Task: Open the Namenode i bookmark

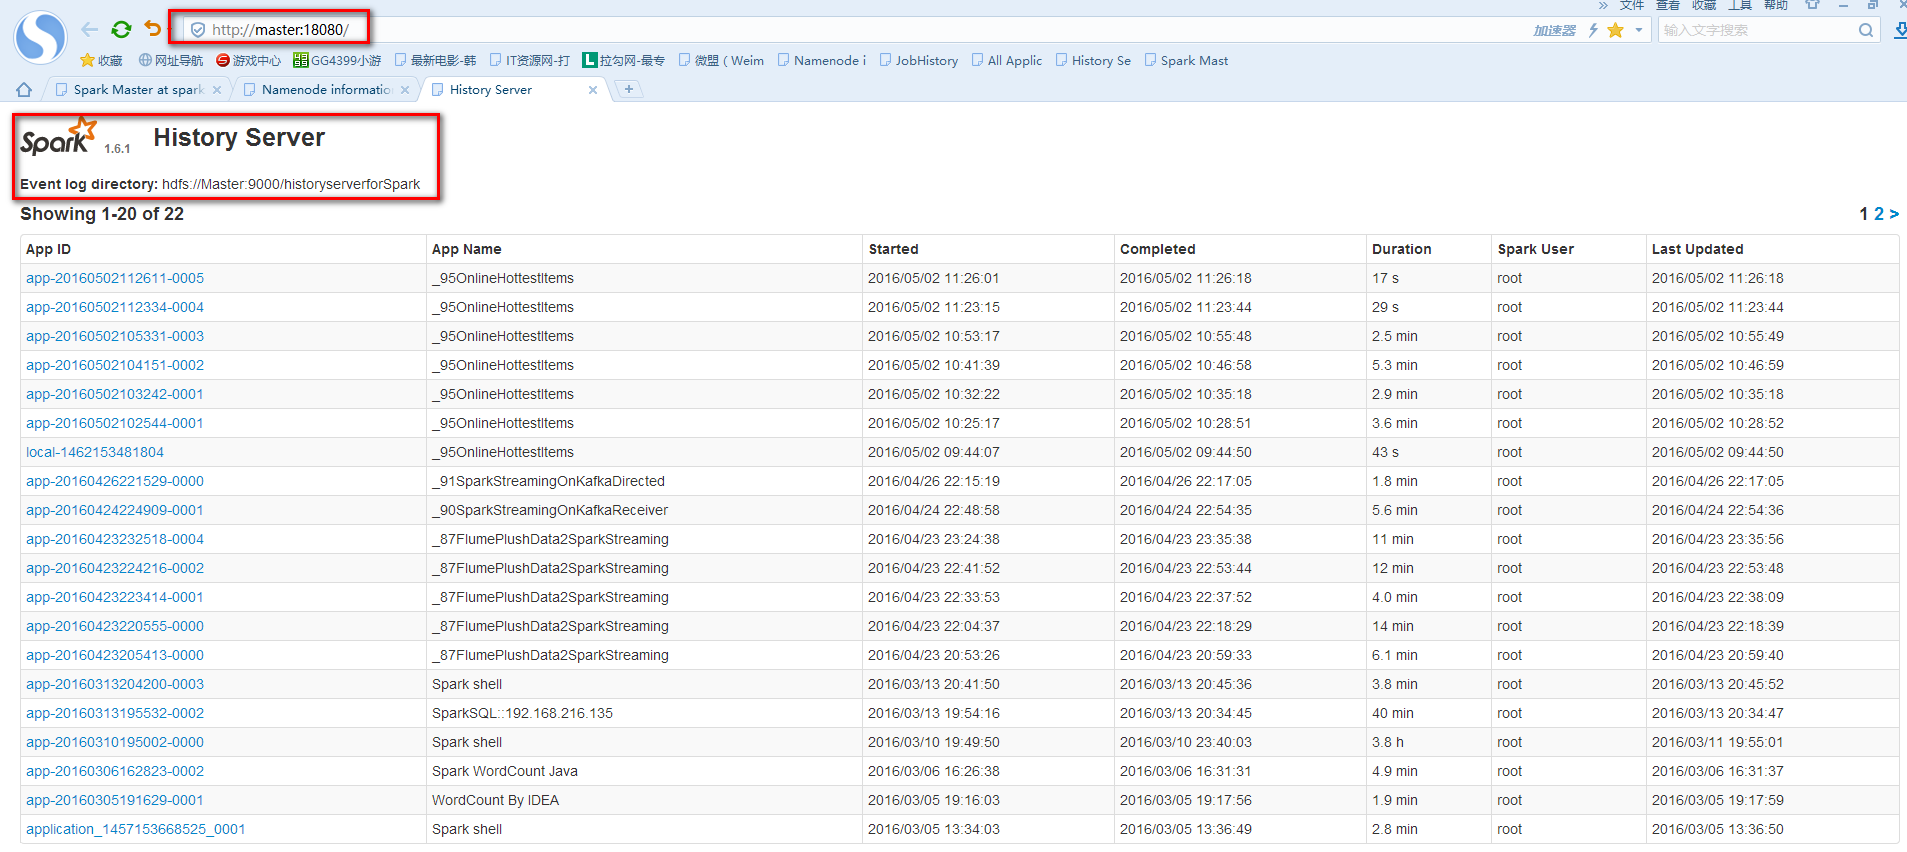Action: [822, 61]
